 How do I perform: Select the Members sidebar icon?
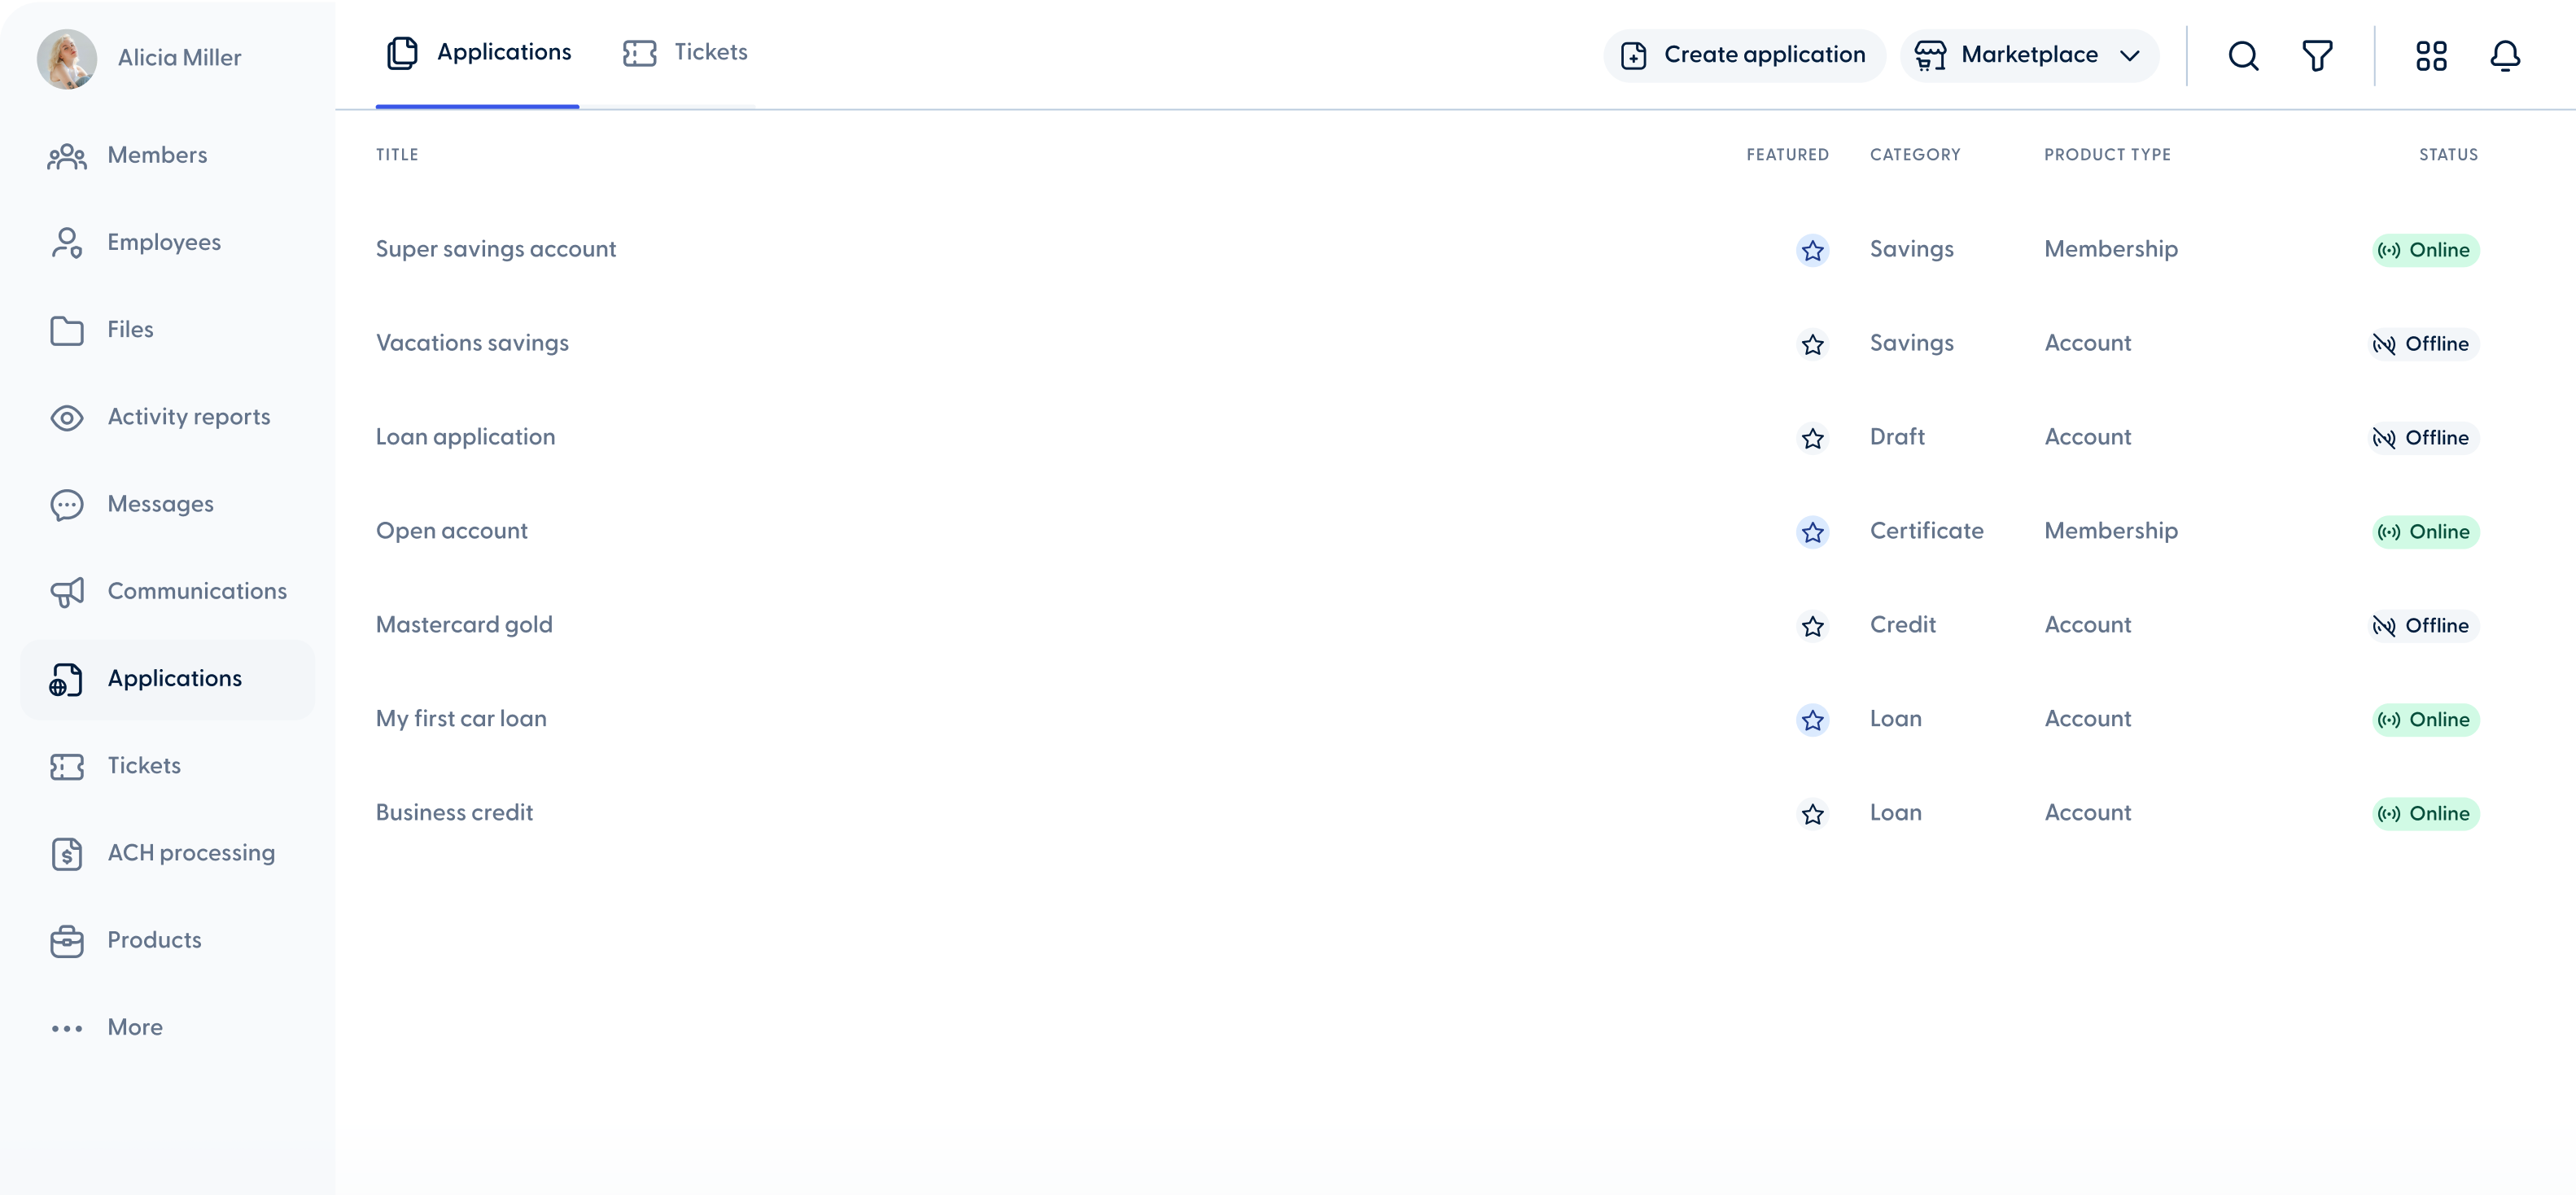coord(66,156)
